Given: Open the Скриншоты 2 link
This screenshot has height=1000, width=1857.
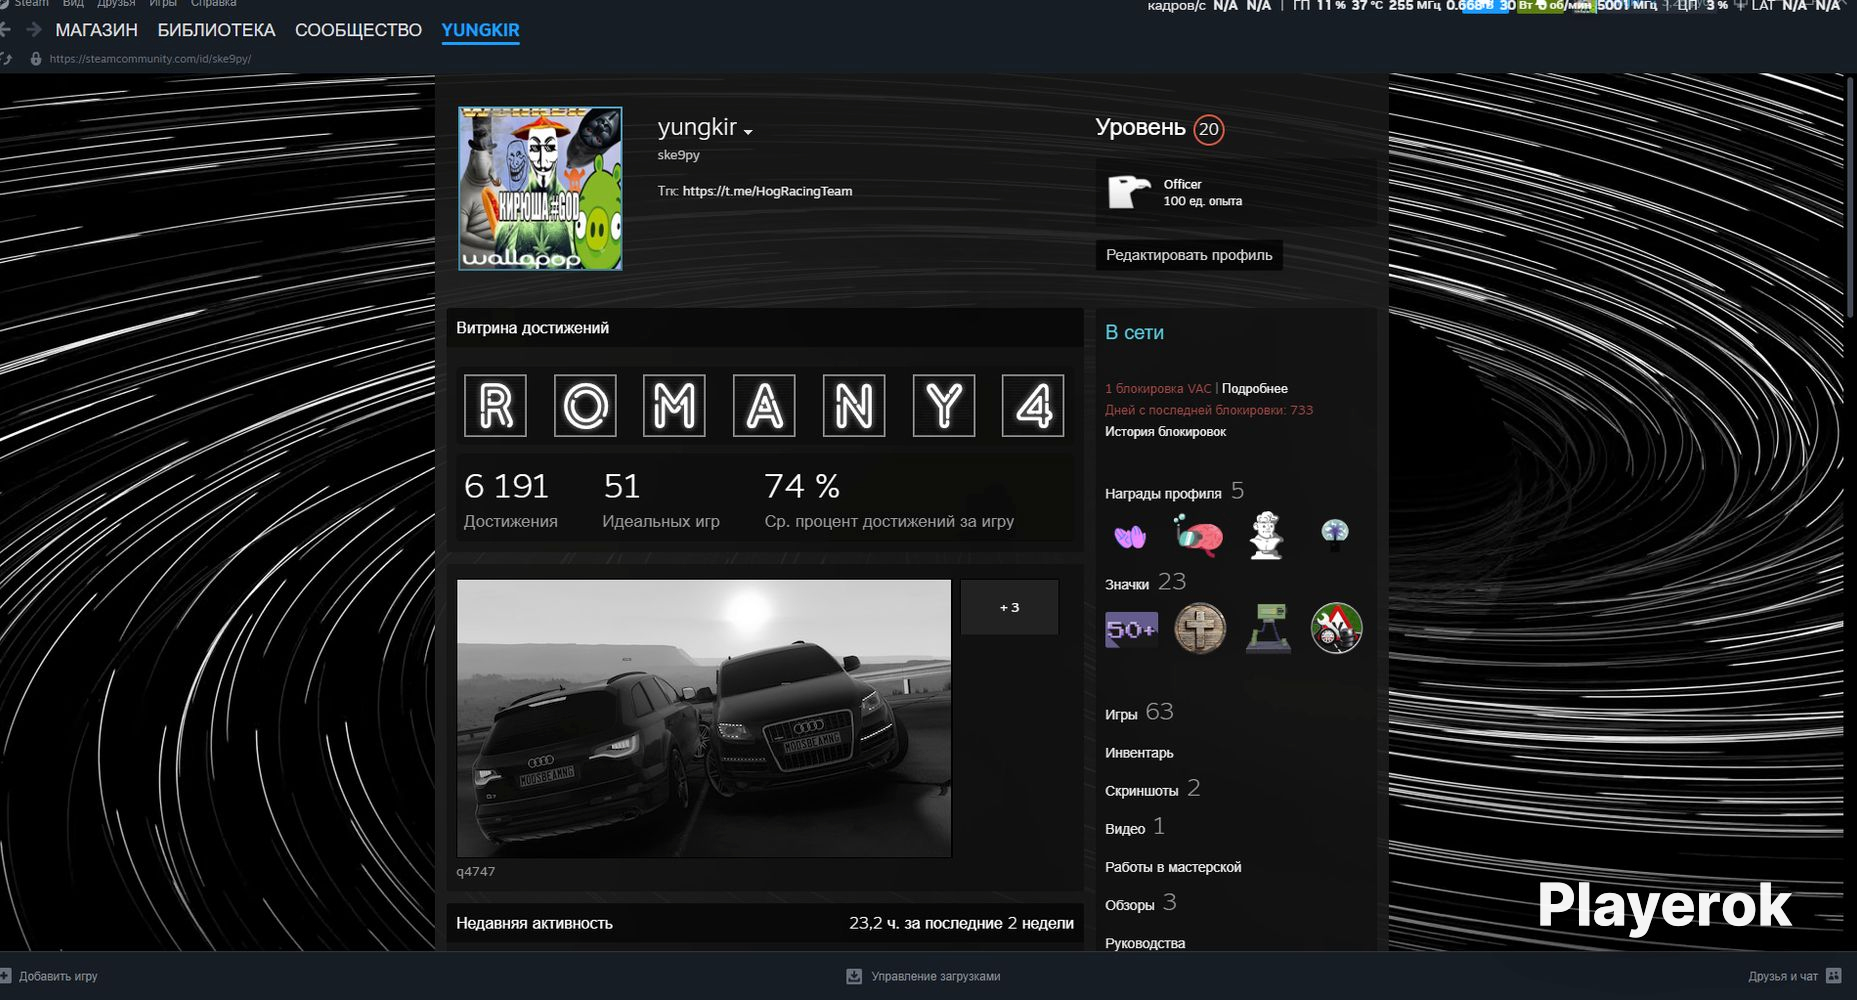Looking at the screenshot, I should coord(1152,789).
